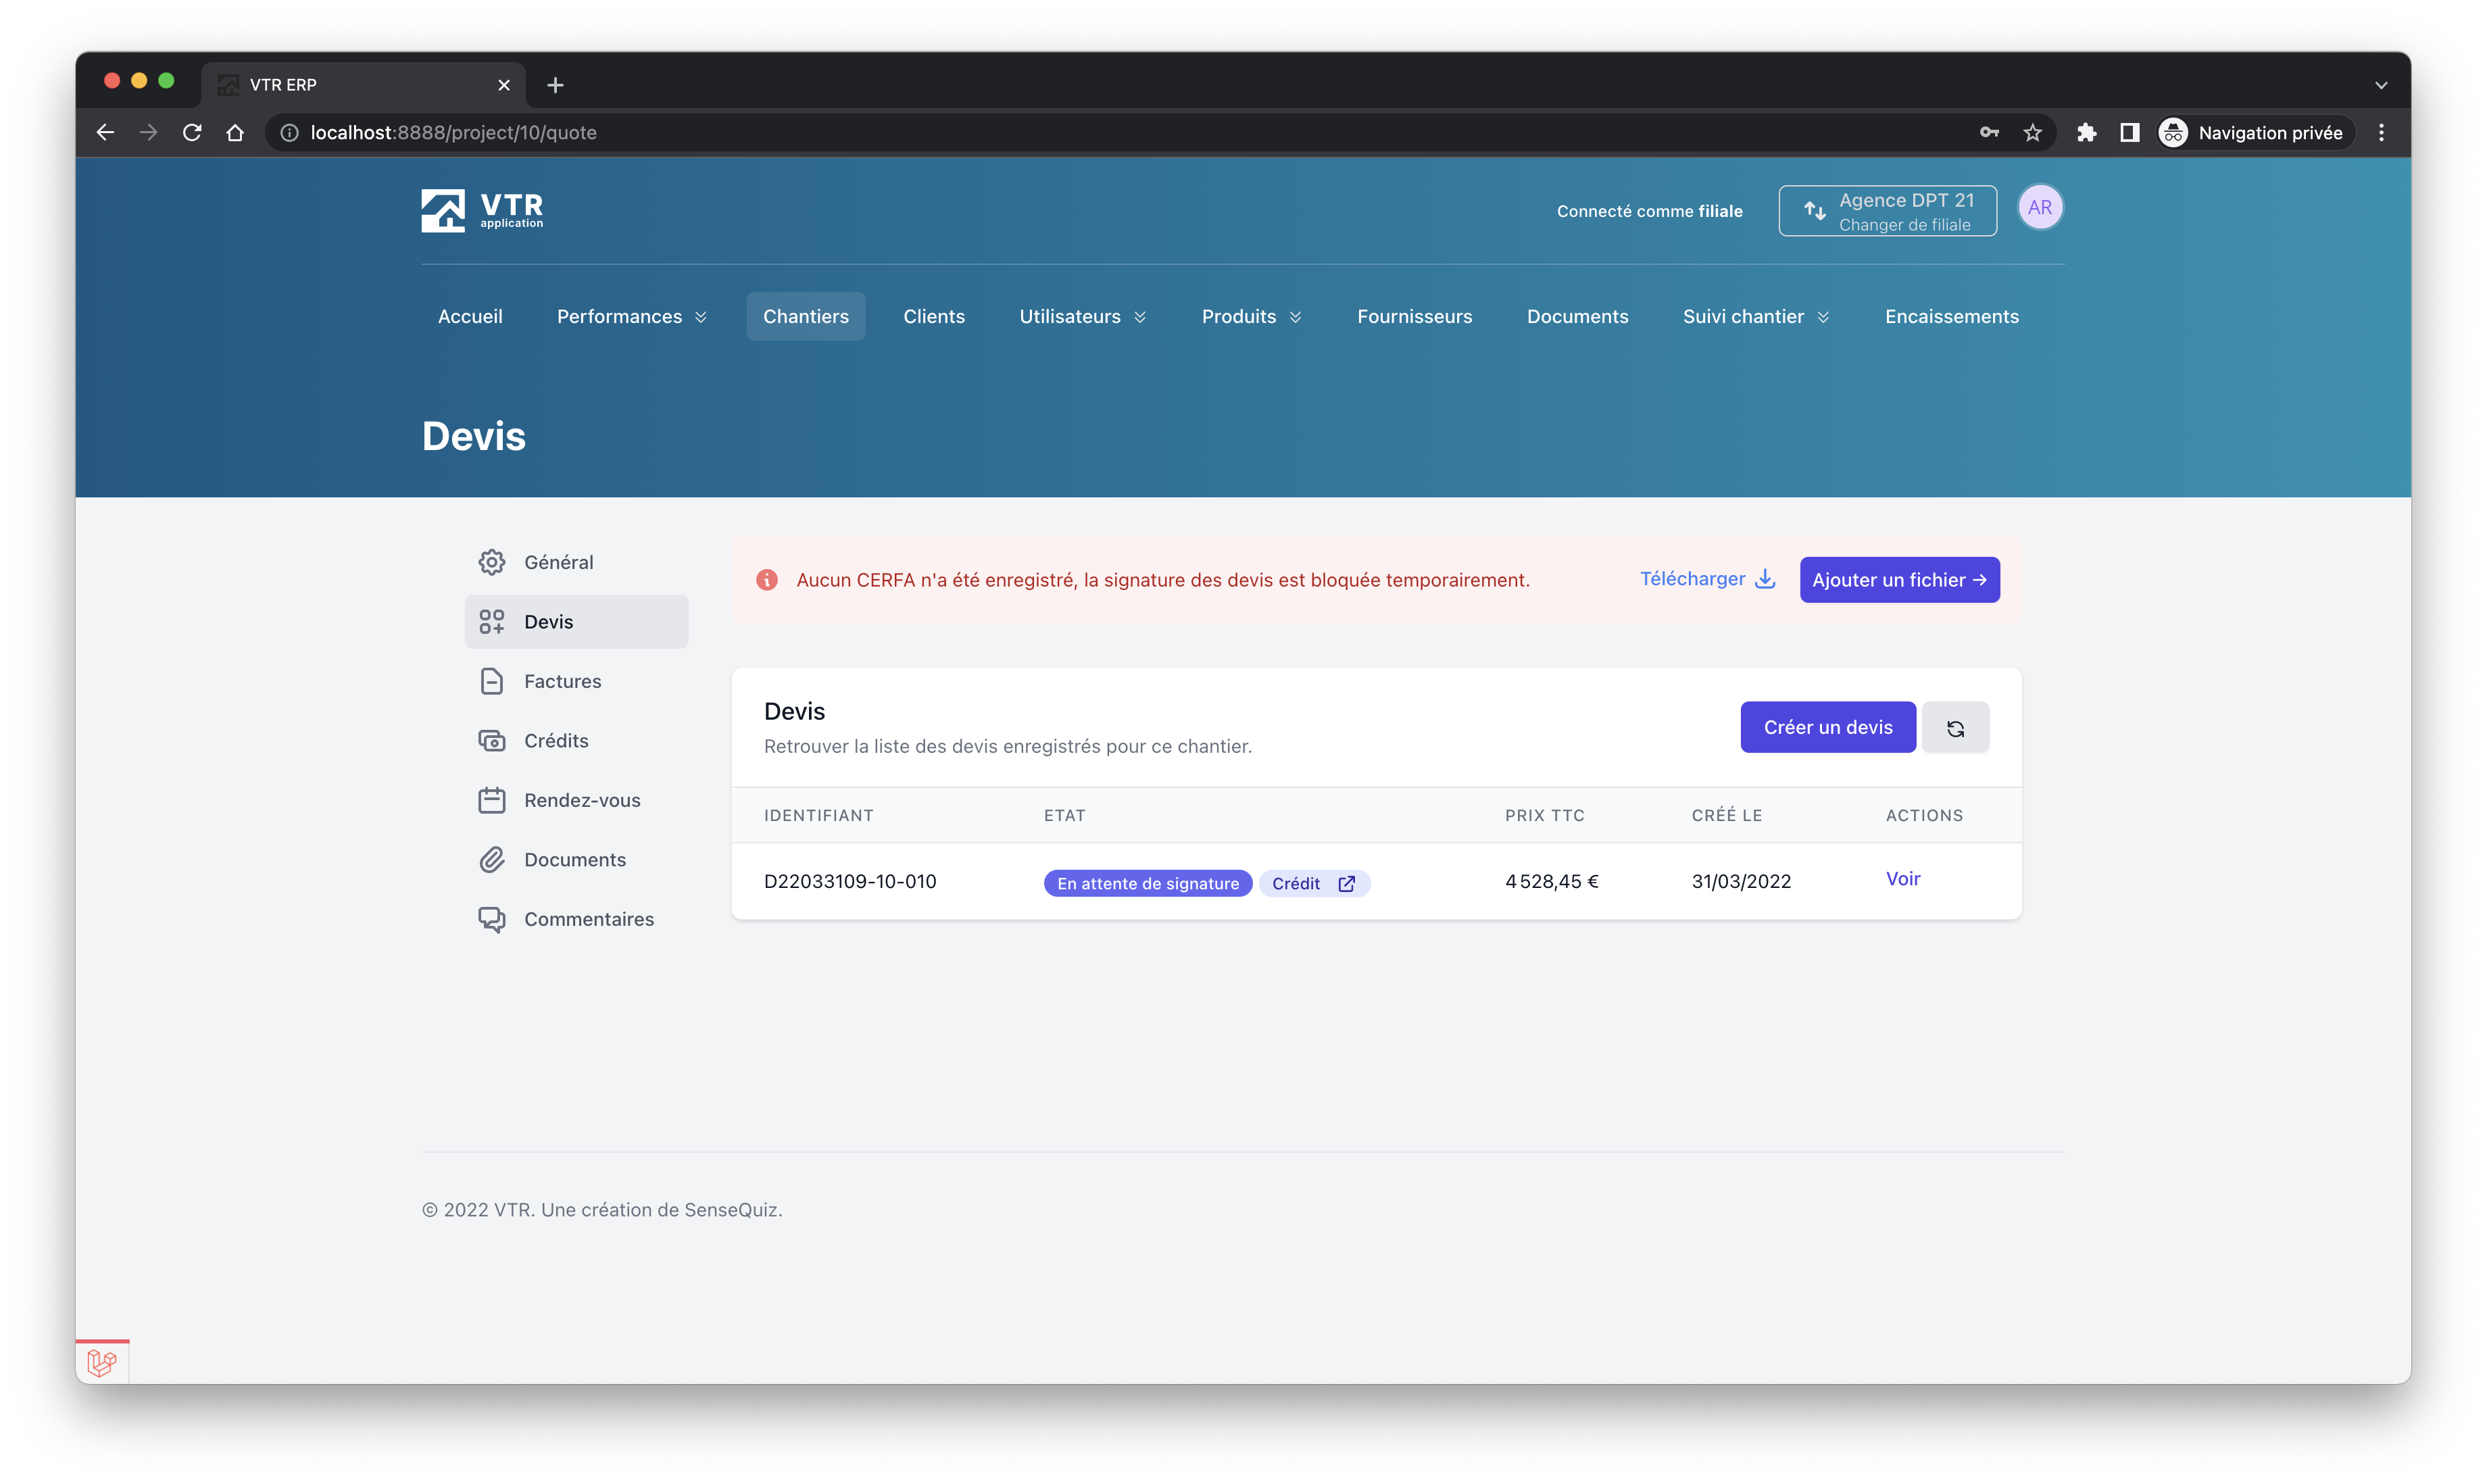Image resolution: width=2487 pixels, height=1484 pixels.
Task: Expand the Performances dropdown menu
Action: point(631,316)
